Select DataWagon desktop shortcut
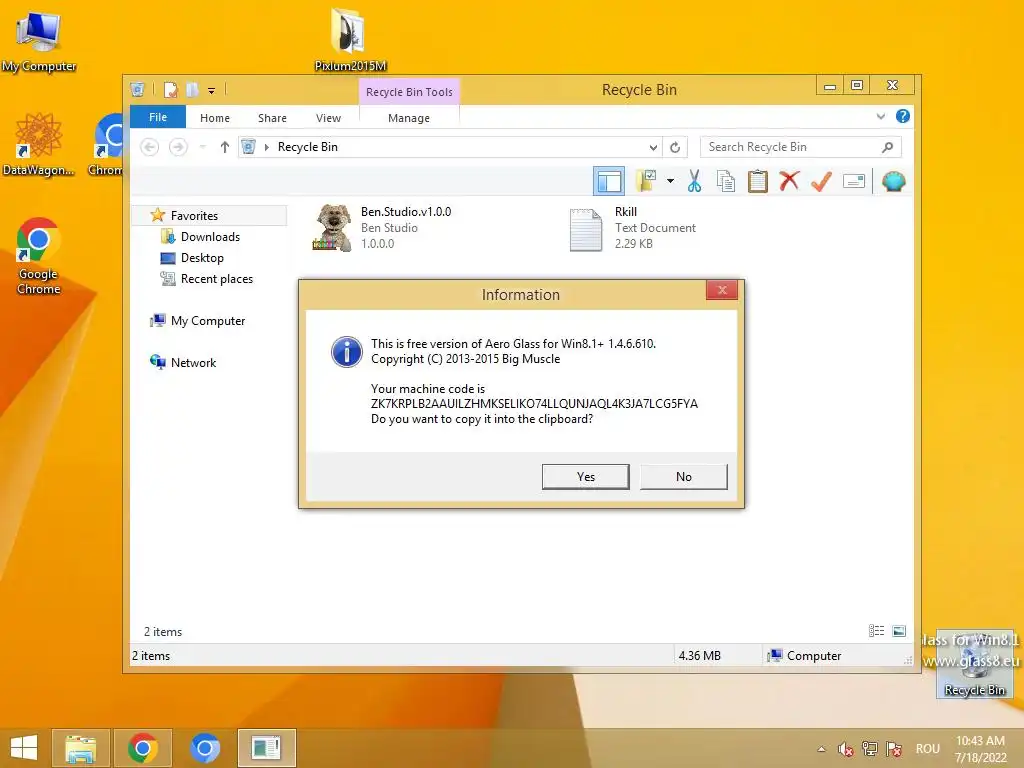The width and height of the screenshot is (1024, 768). (39, 144)
